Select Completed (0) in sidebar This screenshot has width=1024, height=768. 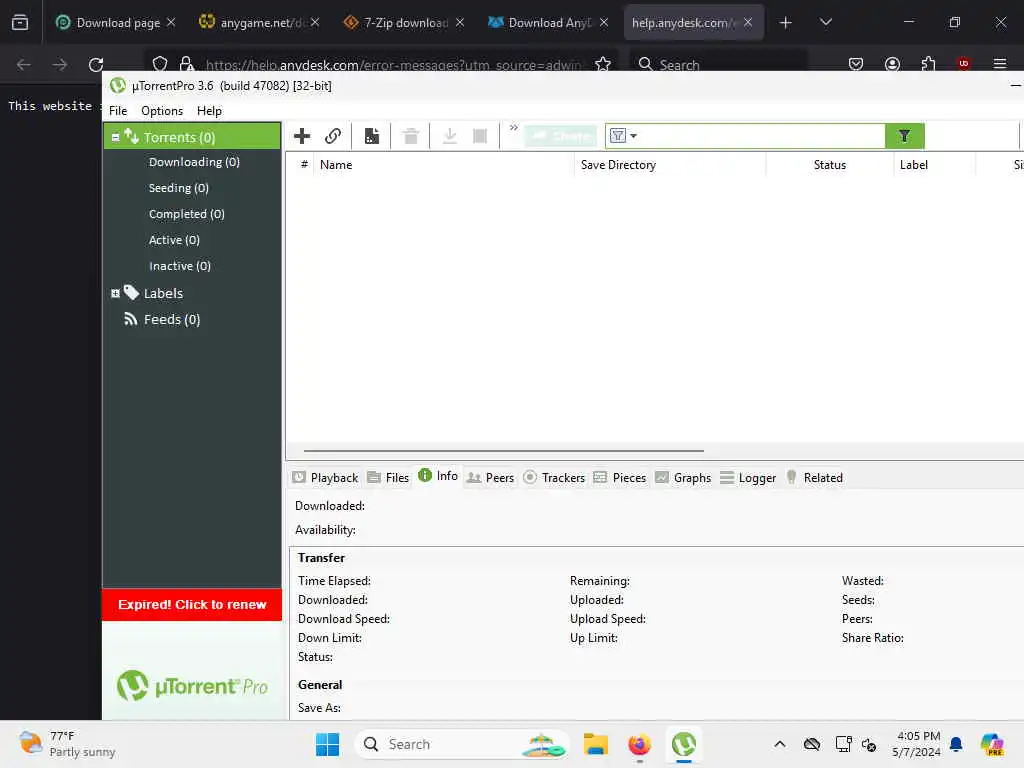point(186,214)
